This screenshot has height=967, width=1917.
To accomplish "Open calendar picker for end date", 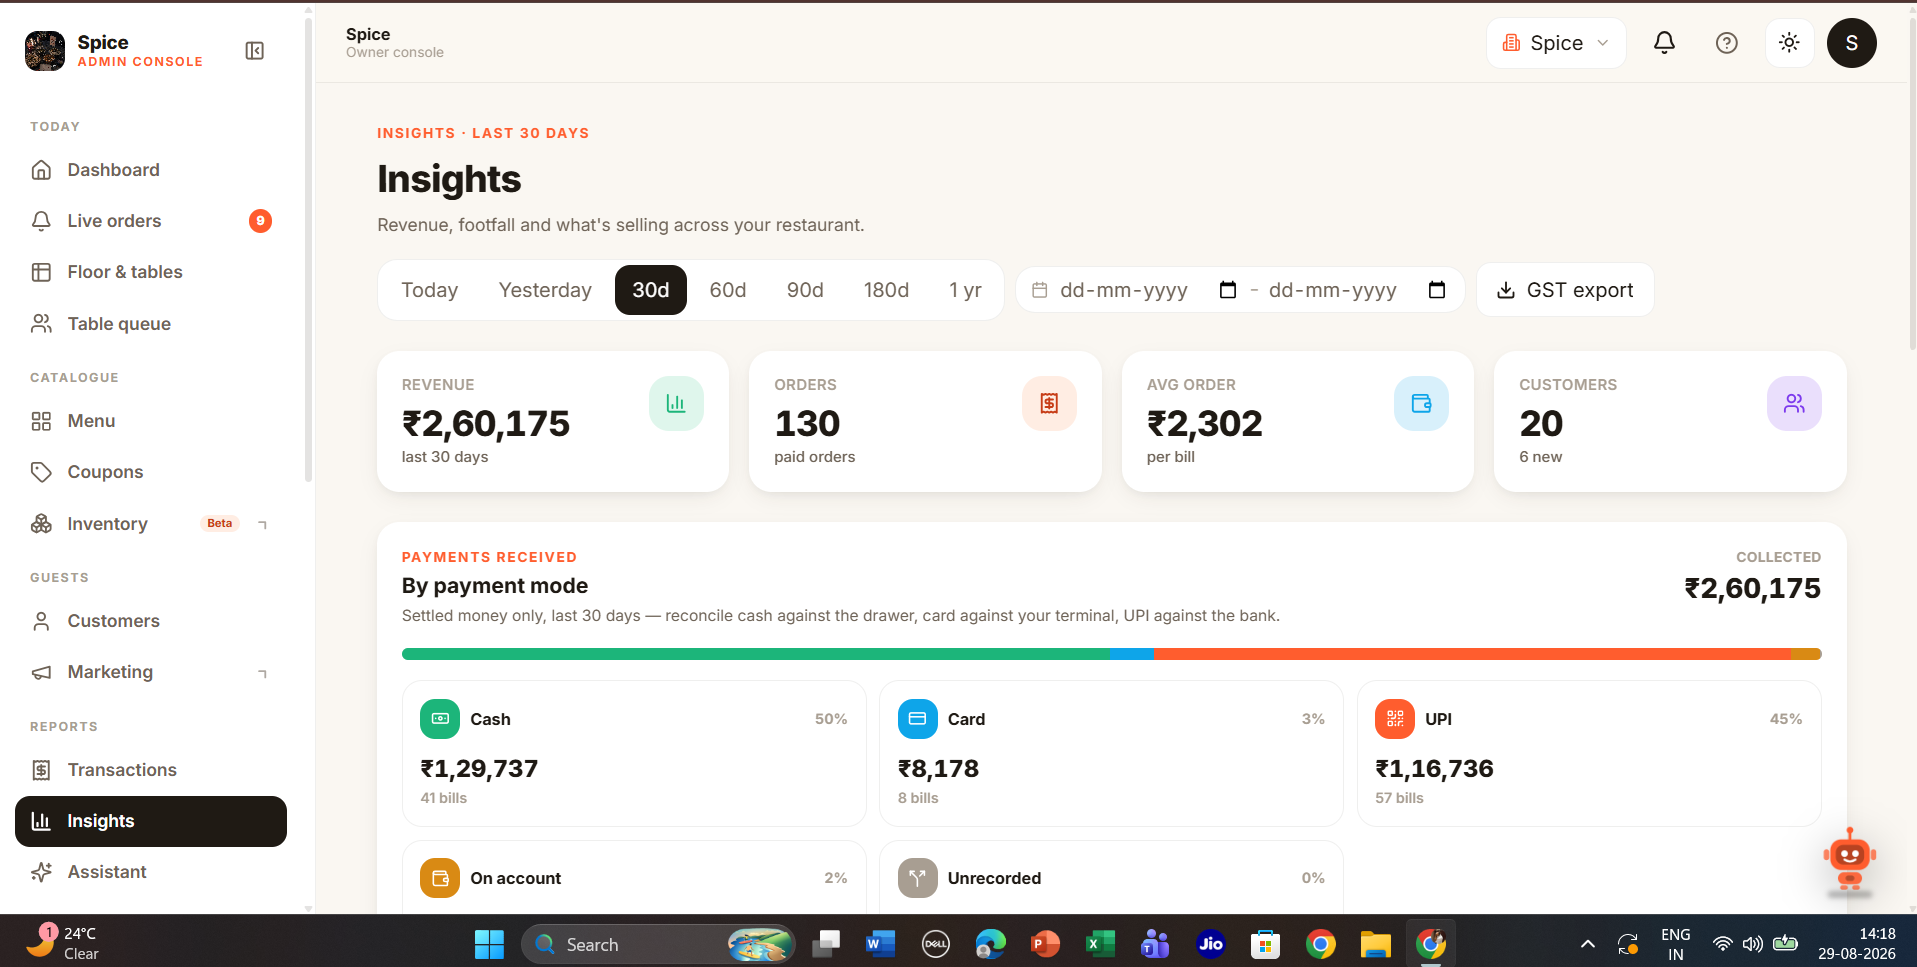I will tap(1437, 290).
